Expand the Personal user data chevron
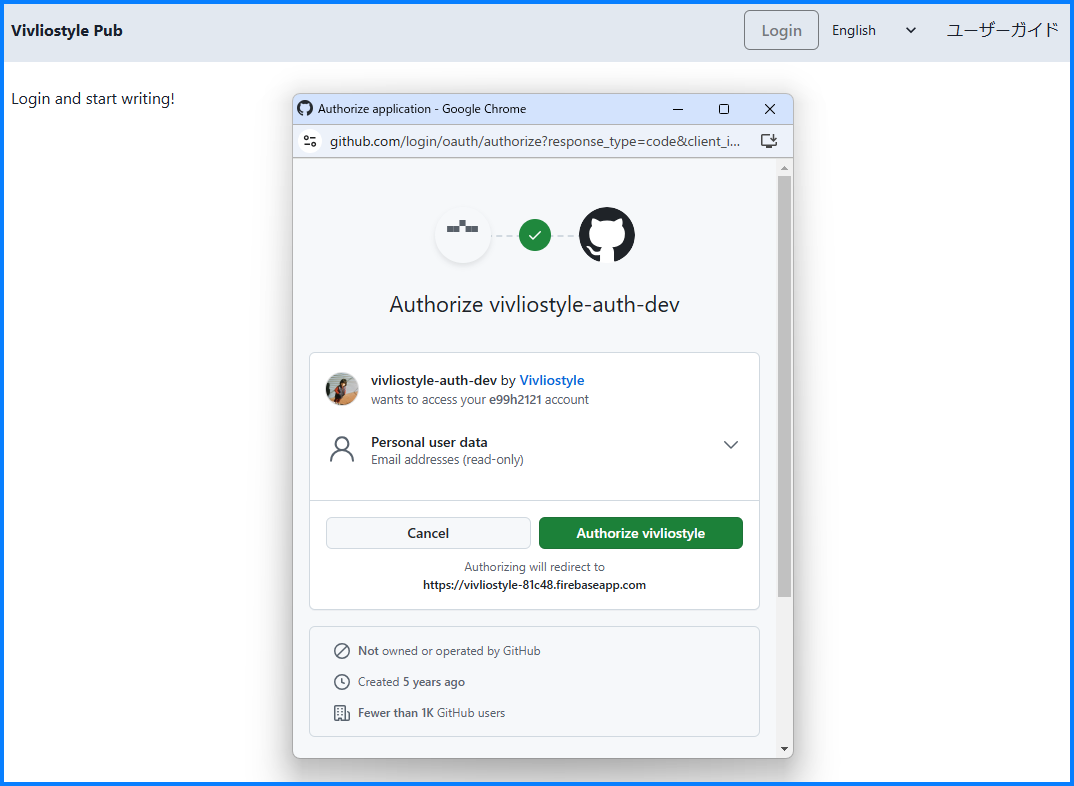The height and width of the screenshot is (786, 1074). (x=731, y=444)
